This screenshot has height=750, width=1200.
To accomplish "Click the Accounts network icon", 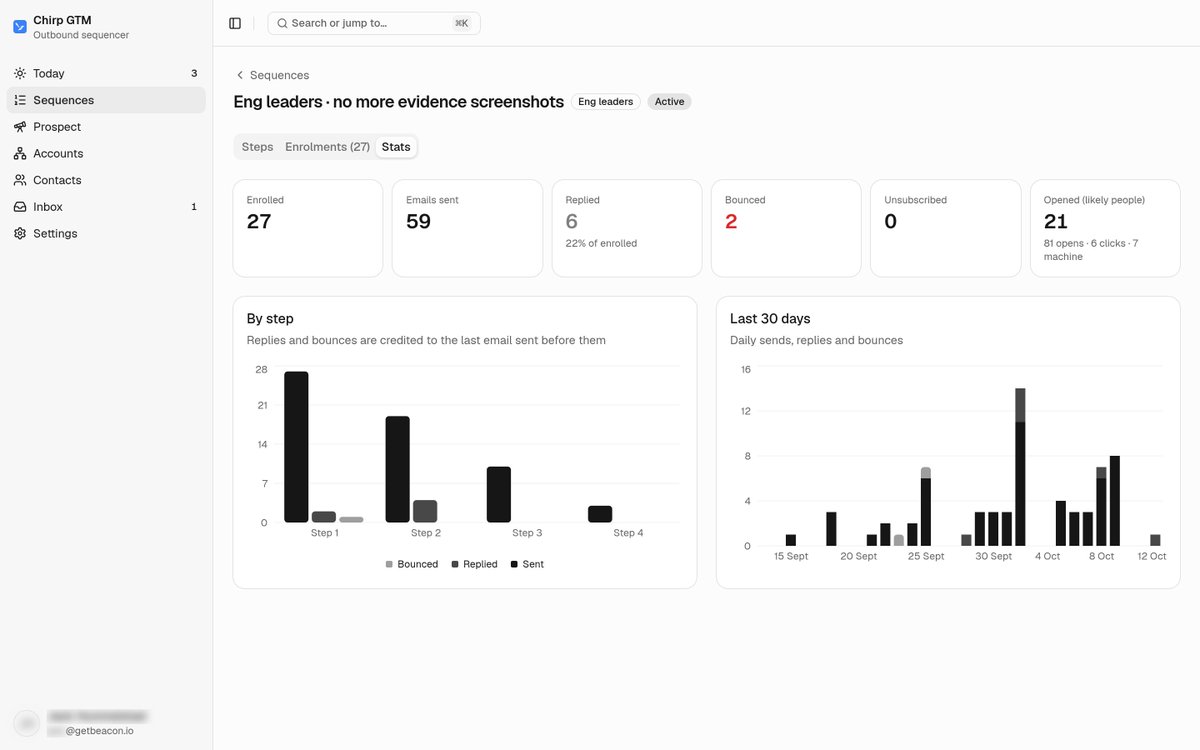I will click(x=20, y=153).
